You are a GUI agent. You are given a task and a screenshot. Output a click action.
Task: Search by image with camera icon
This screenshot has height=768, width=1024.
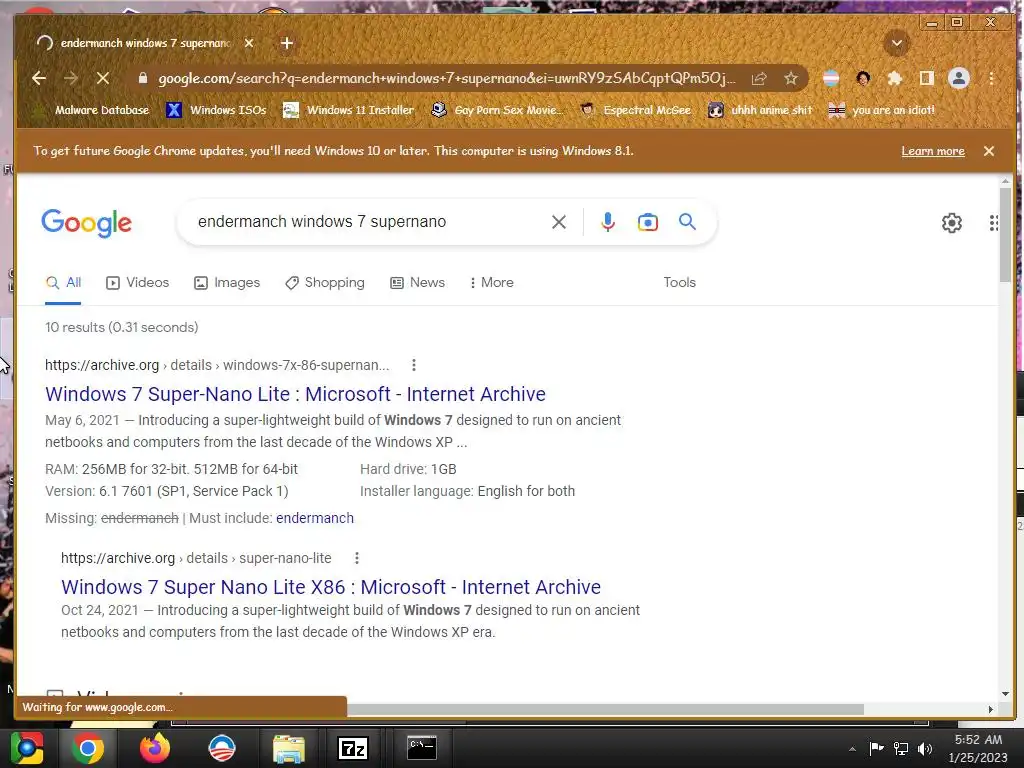[x=647, y=222]
